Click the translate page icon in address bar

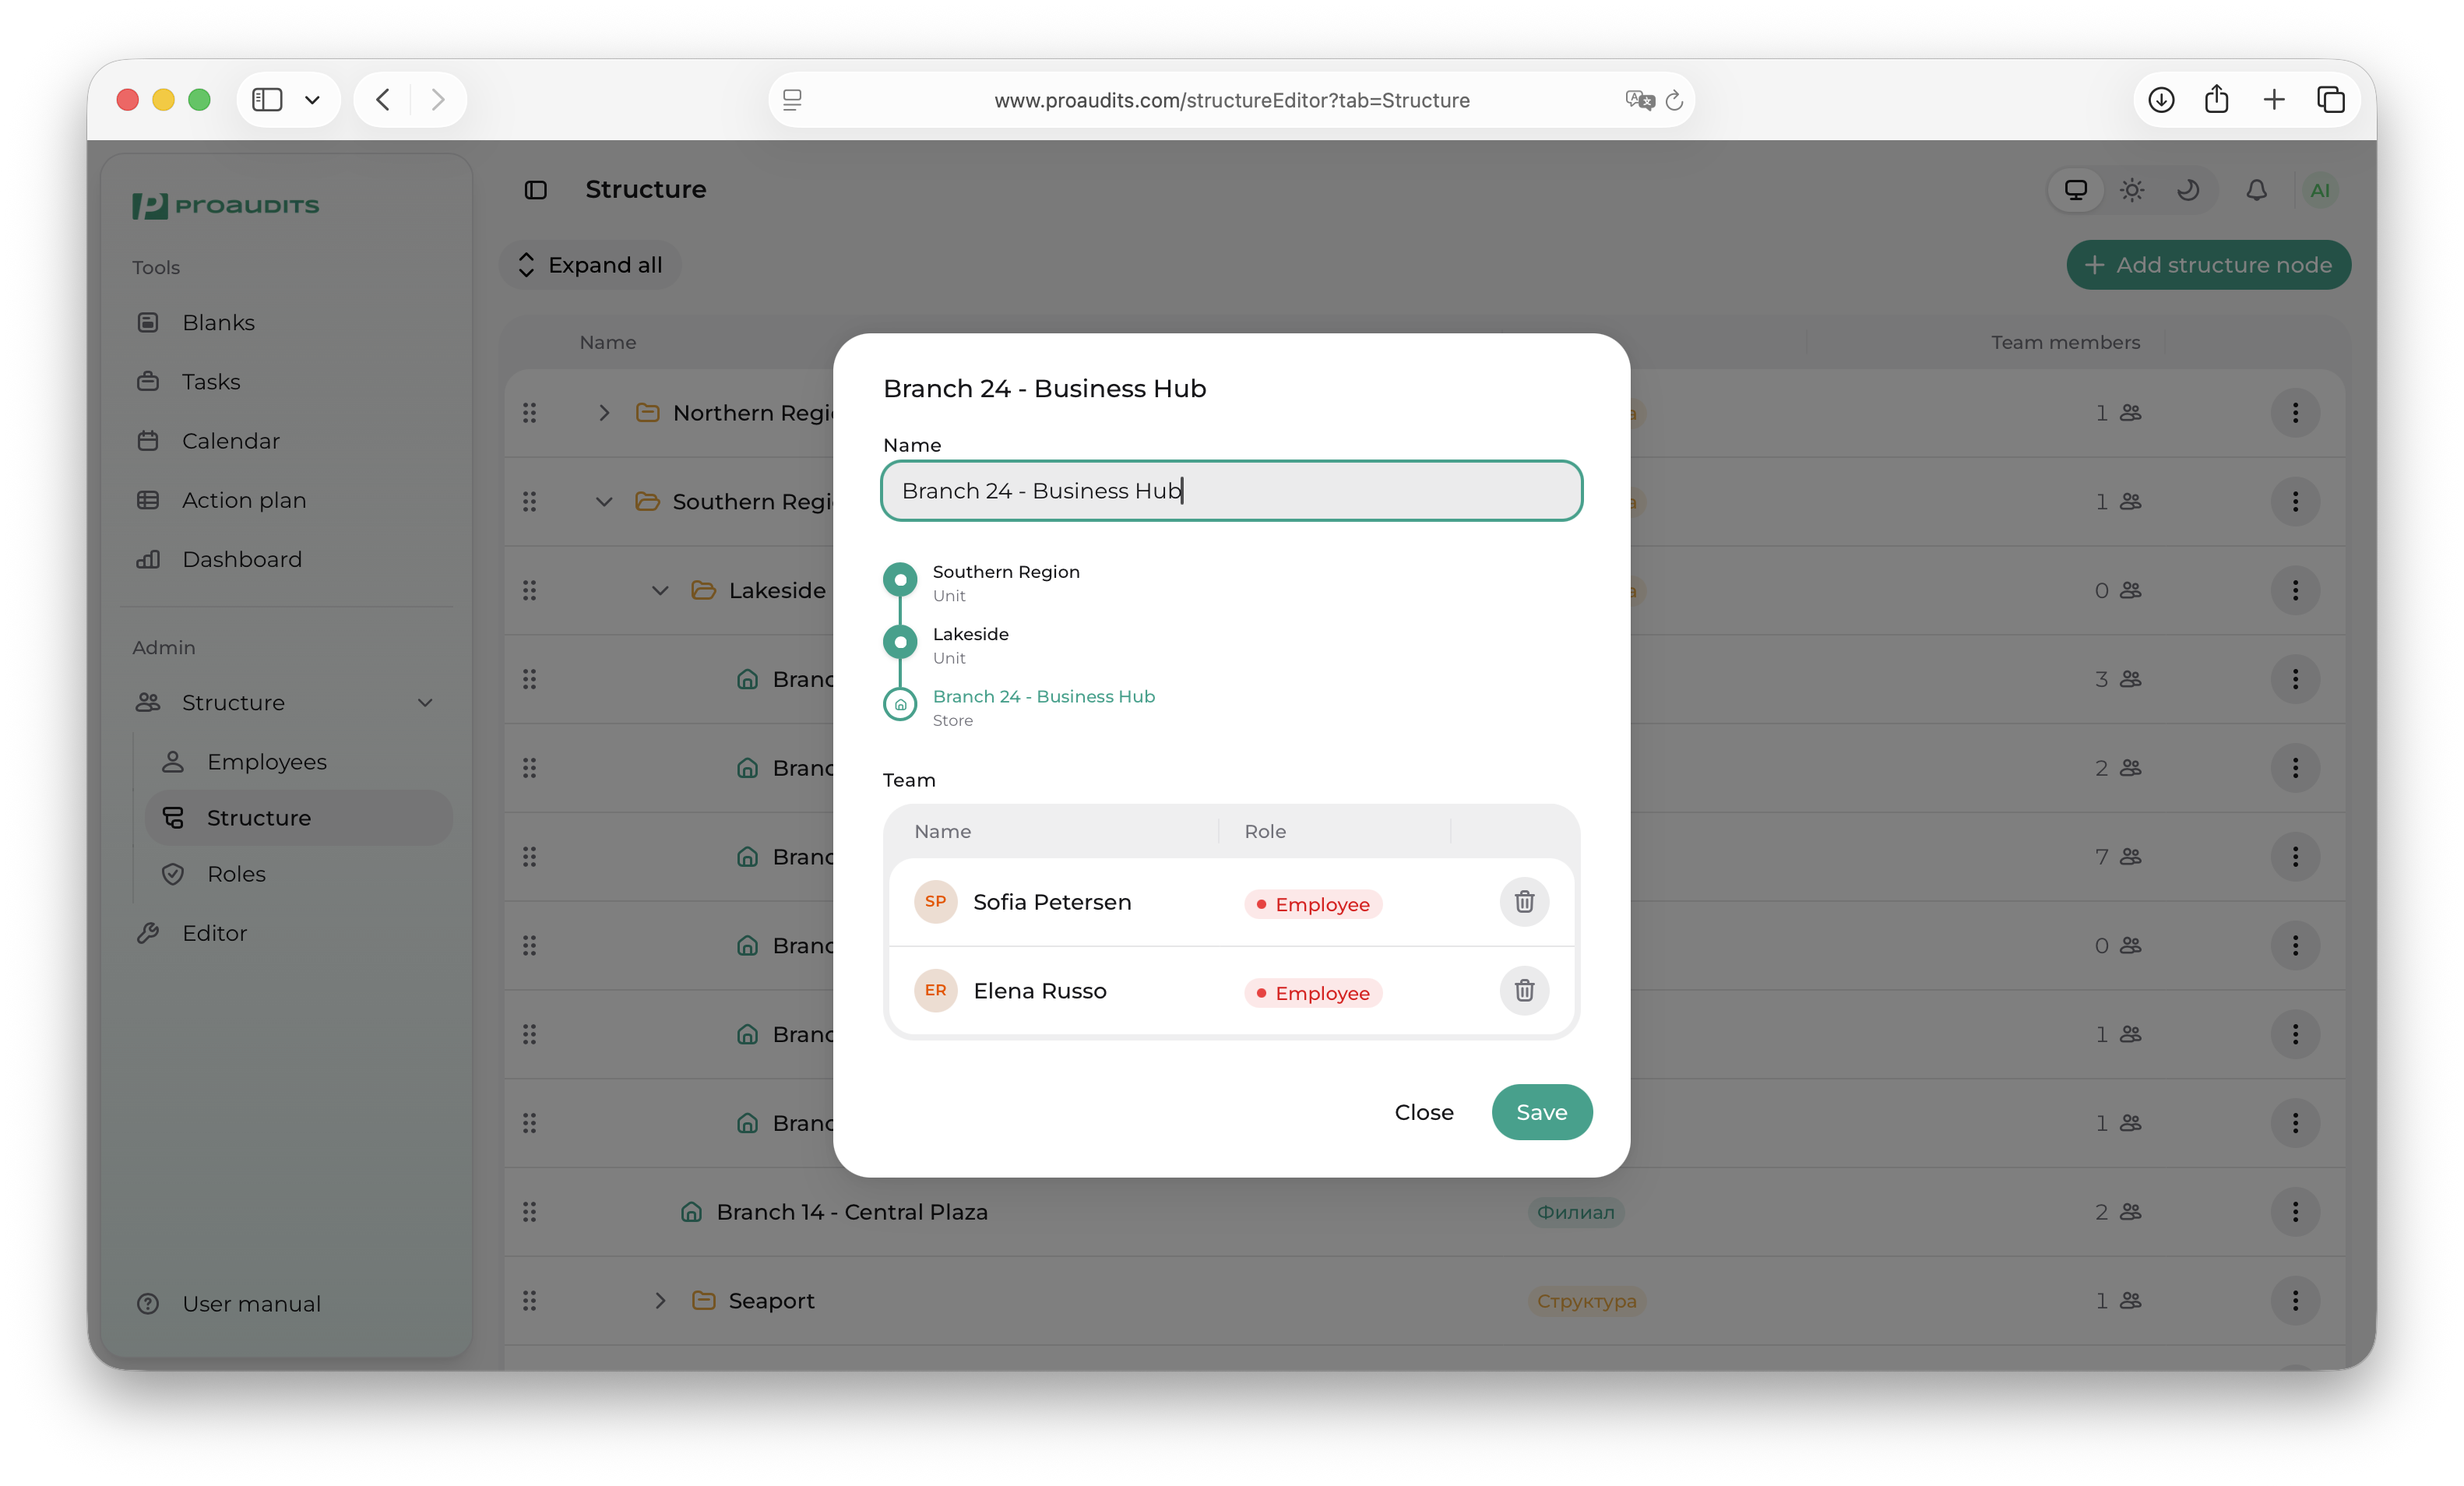tap(1640, 100)
